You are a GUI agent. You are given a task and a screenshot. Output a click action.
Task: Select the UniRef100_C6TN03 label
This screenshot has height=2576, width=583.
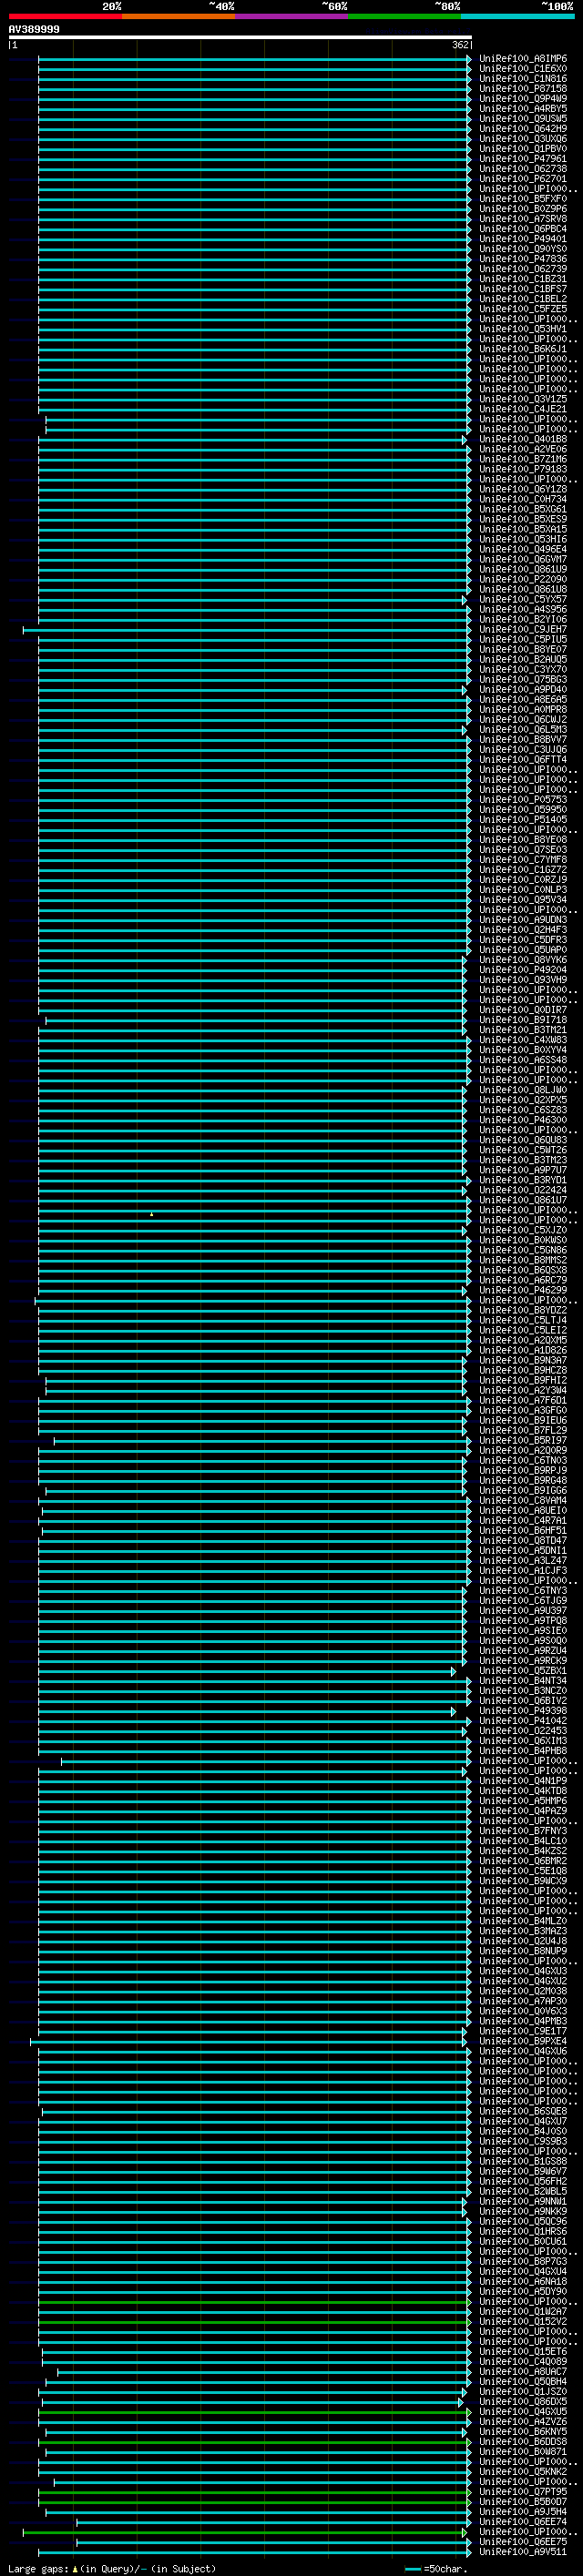(x=522, y=1460)
